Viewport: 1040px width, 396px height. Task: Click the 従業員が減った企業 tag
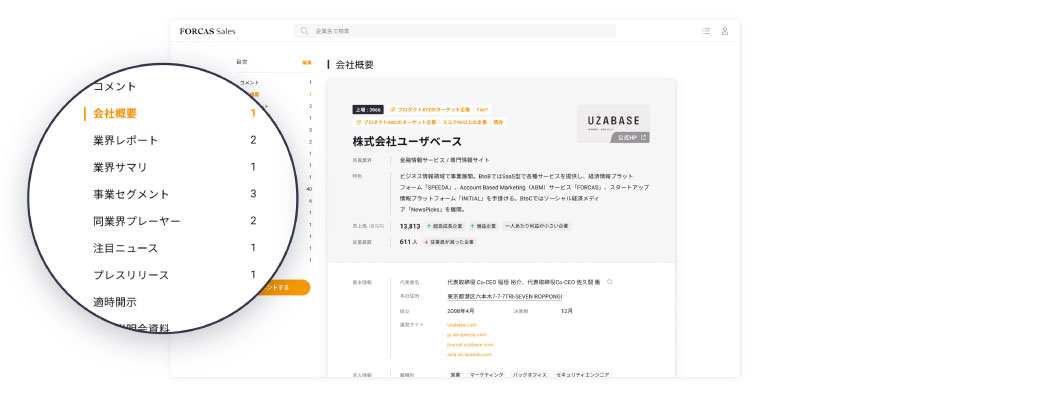450,242
